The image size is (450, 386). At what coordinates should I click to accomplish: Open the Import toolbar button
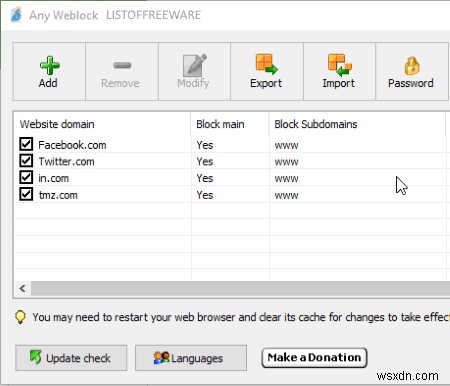point(339,71)
